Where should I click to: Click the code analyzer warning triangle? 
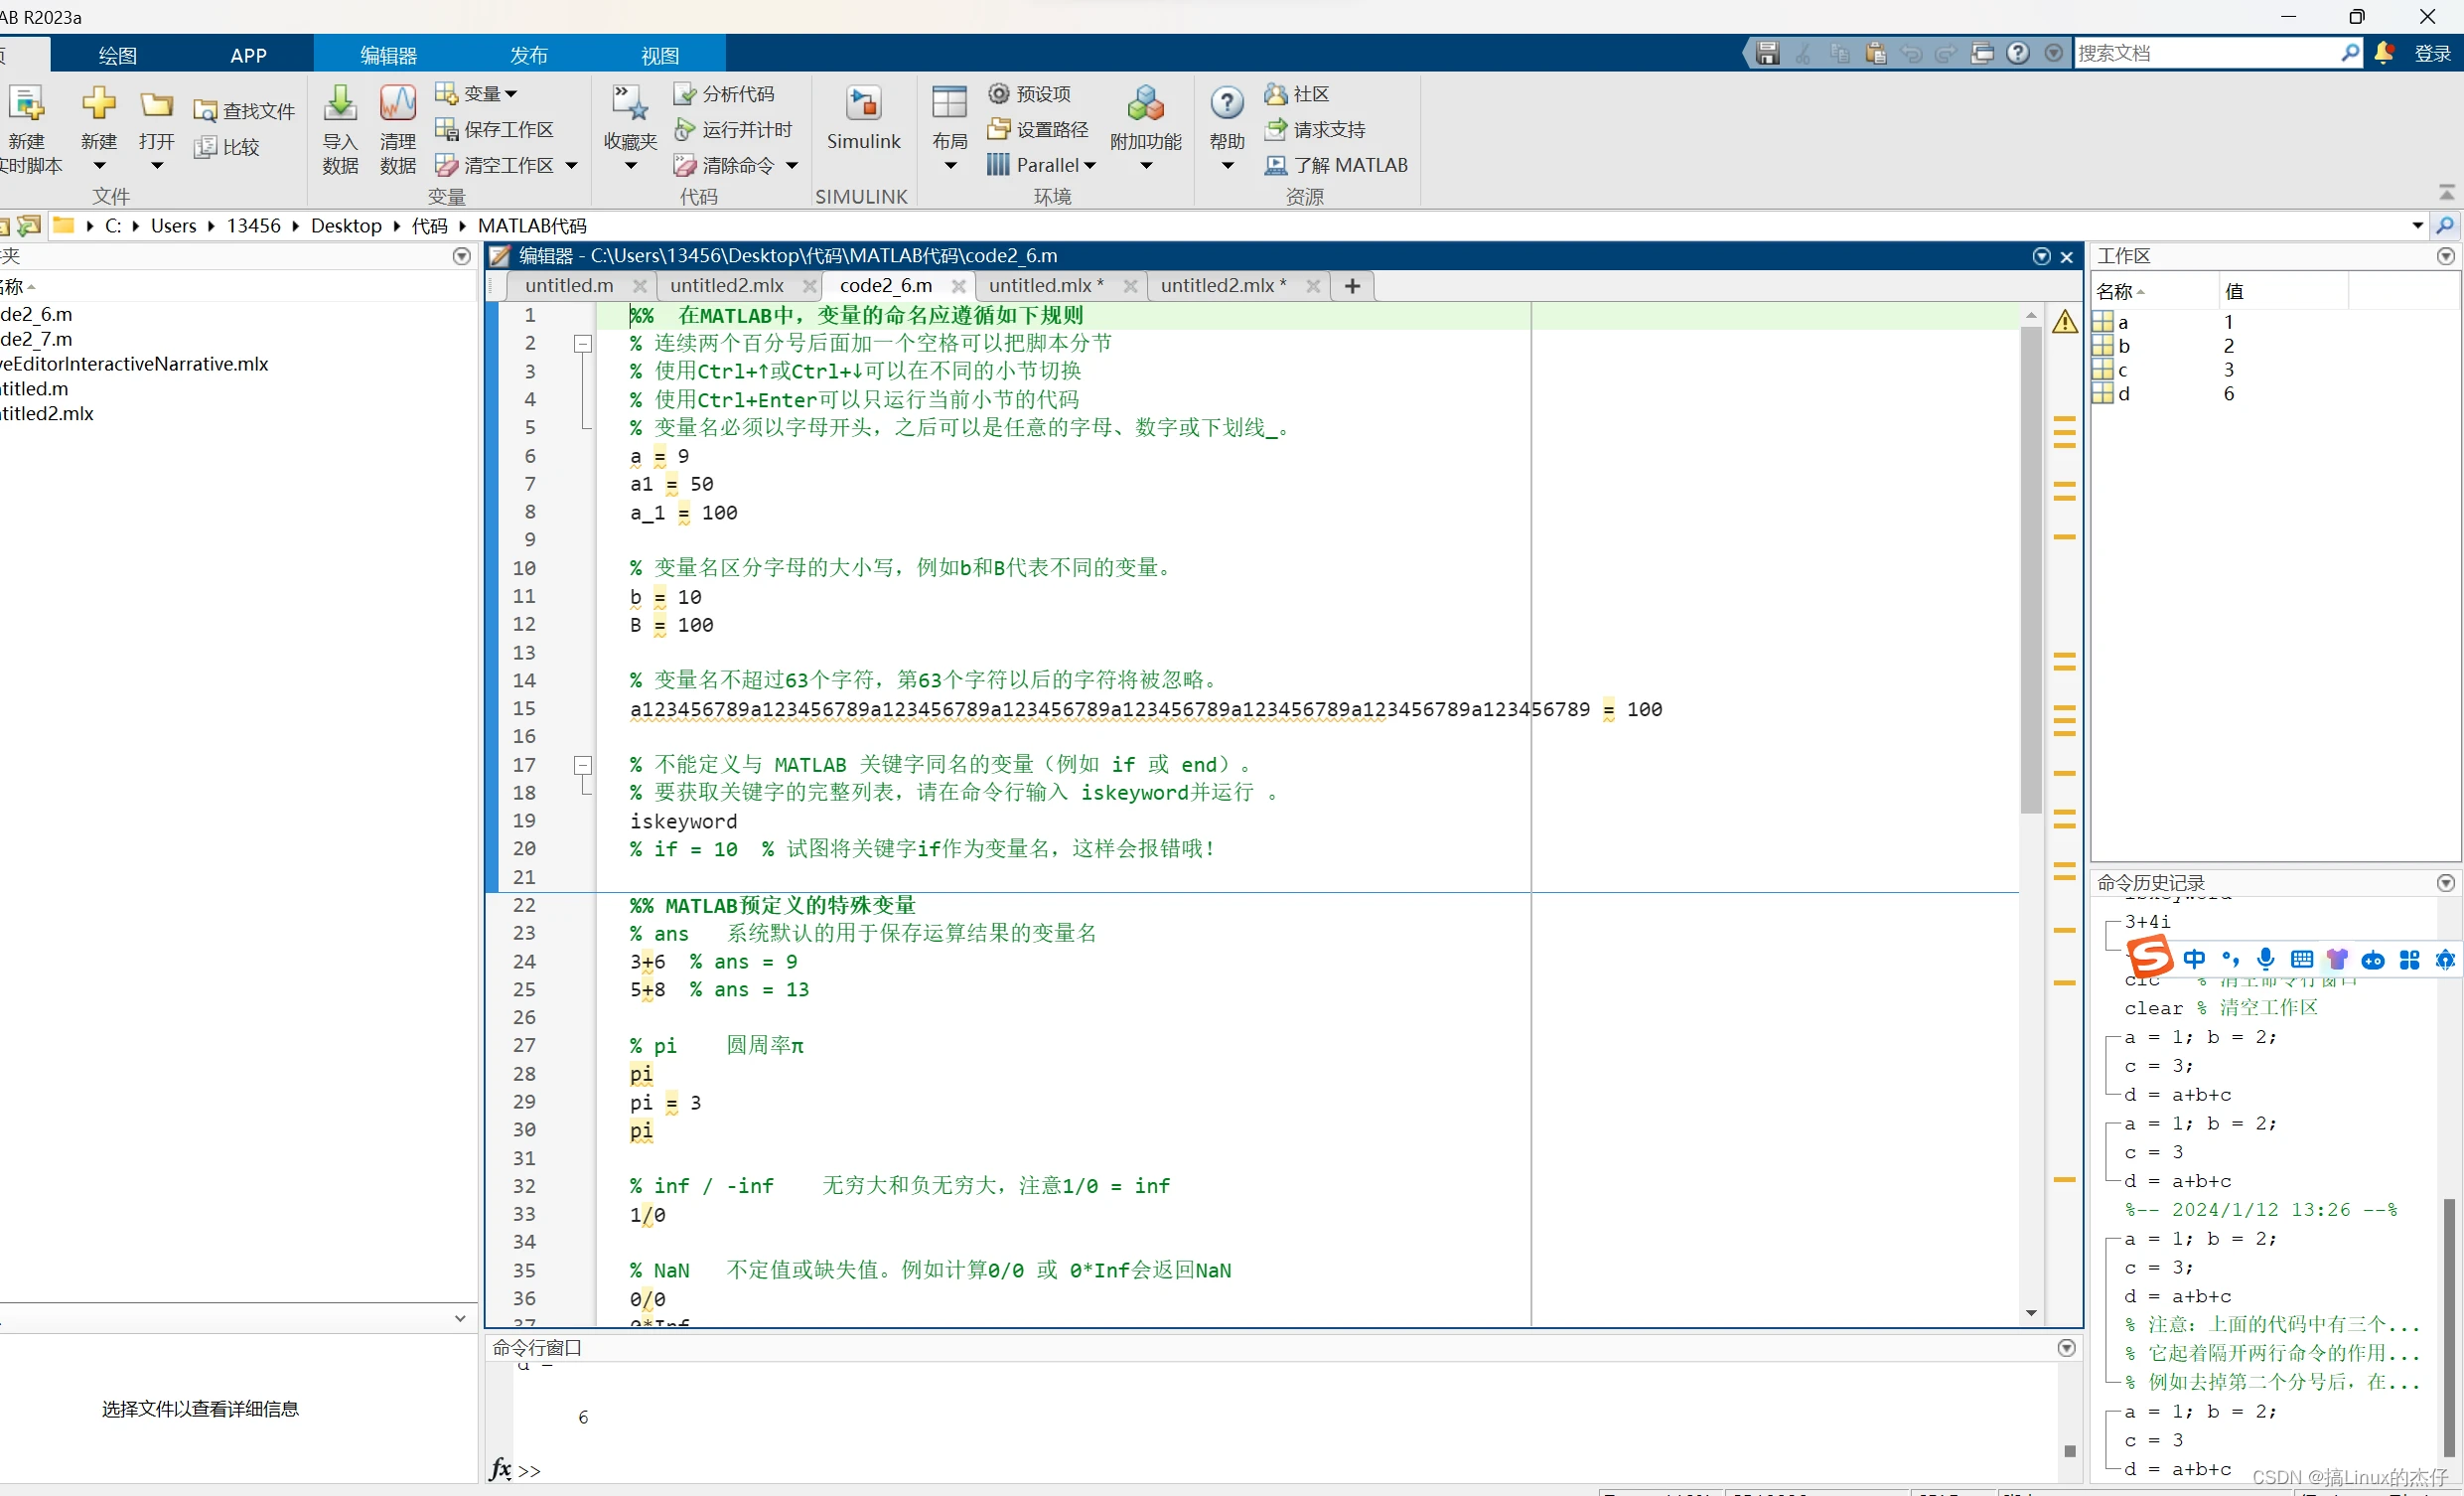tap(2065, 321)
